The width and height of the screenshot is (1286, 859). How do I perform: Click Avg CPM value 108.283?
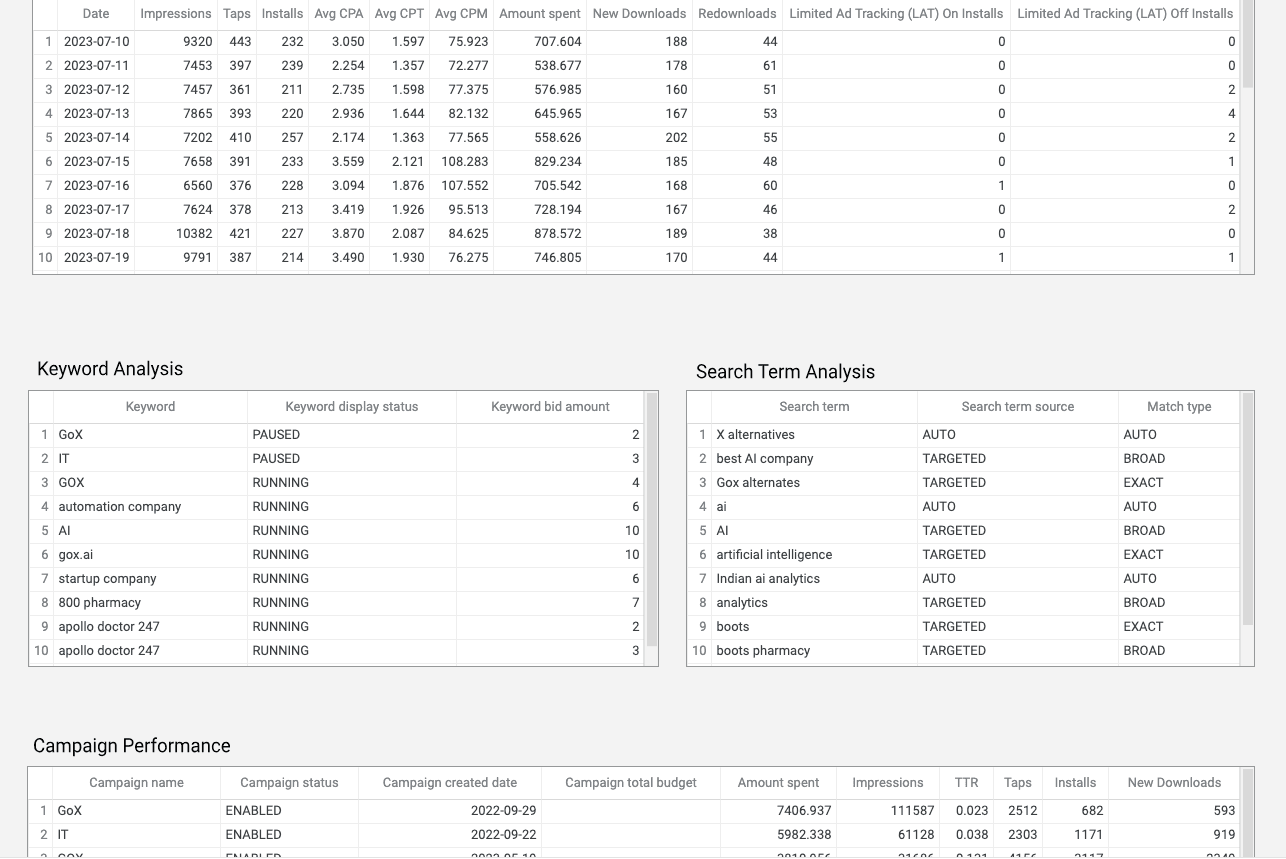[x=465, y=162]
